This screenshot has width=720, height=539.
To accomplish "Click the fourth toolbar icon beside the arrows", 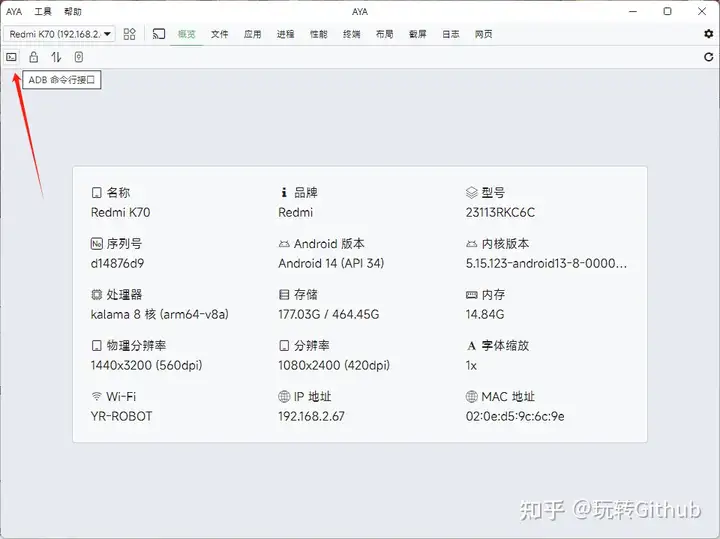I will [x=78, y=57].
